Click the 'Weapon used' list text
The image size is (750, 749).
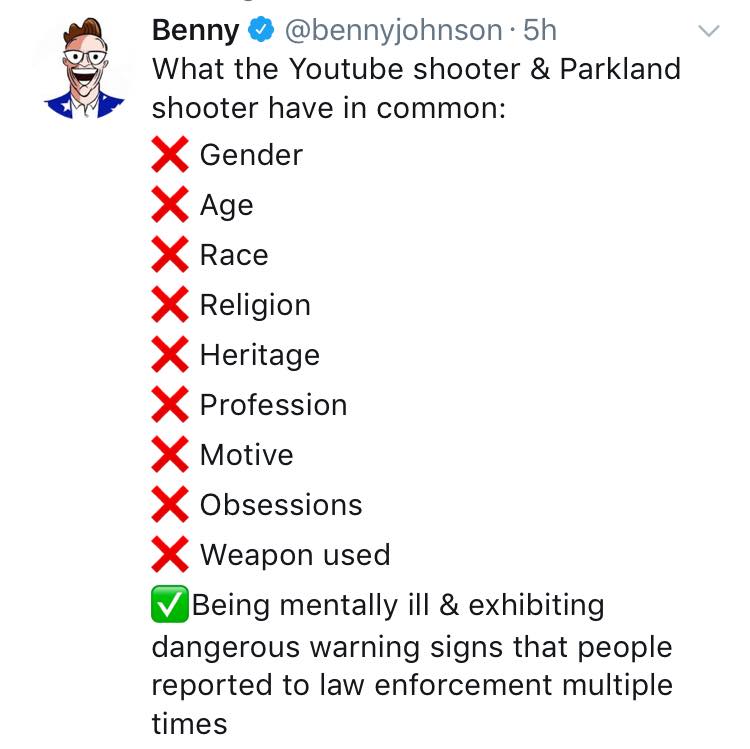pos(295,555)
